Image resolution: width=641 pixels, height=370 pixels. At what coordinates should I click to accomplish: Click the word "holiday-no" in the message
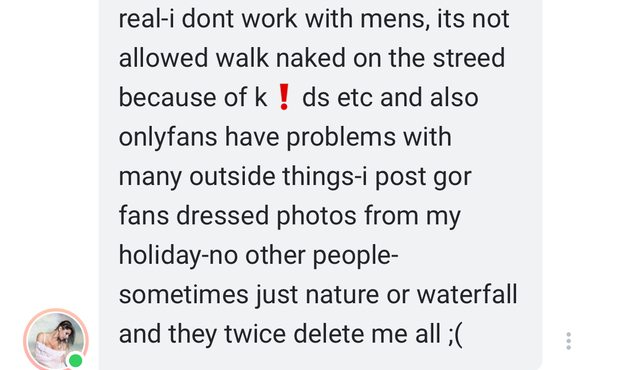point(178,256)
